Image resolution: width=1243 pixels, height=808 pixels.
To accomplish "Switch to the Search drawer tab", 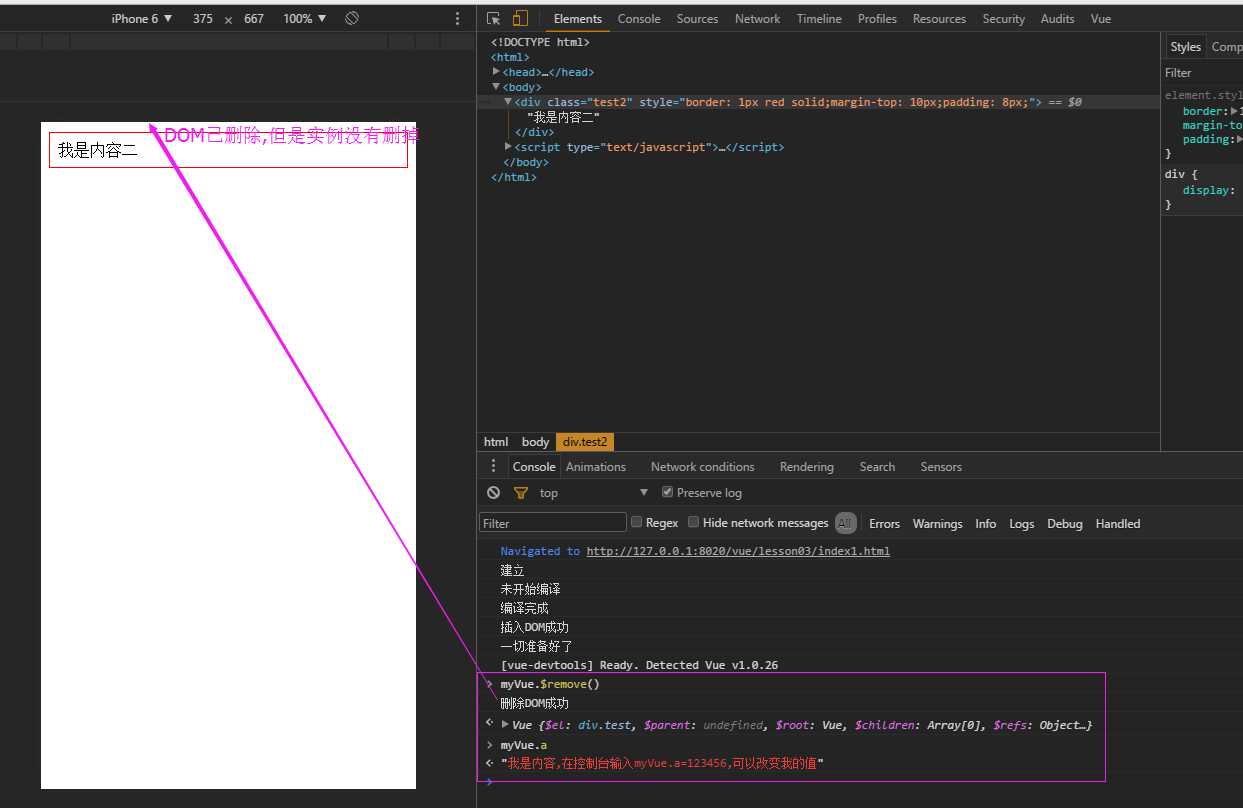I will coord(877,467).
